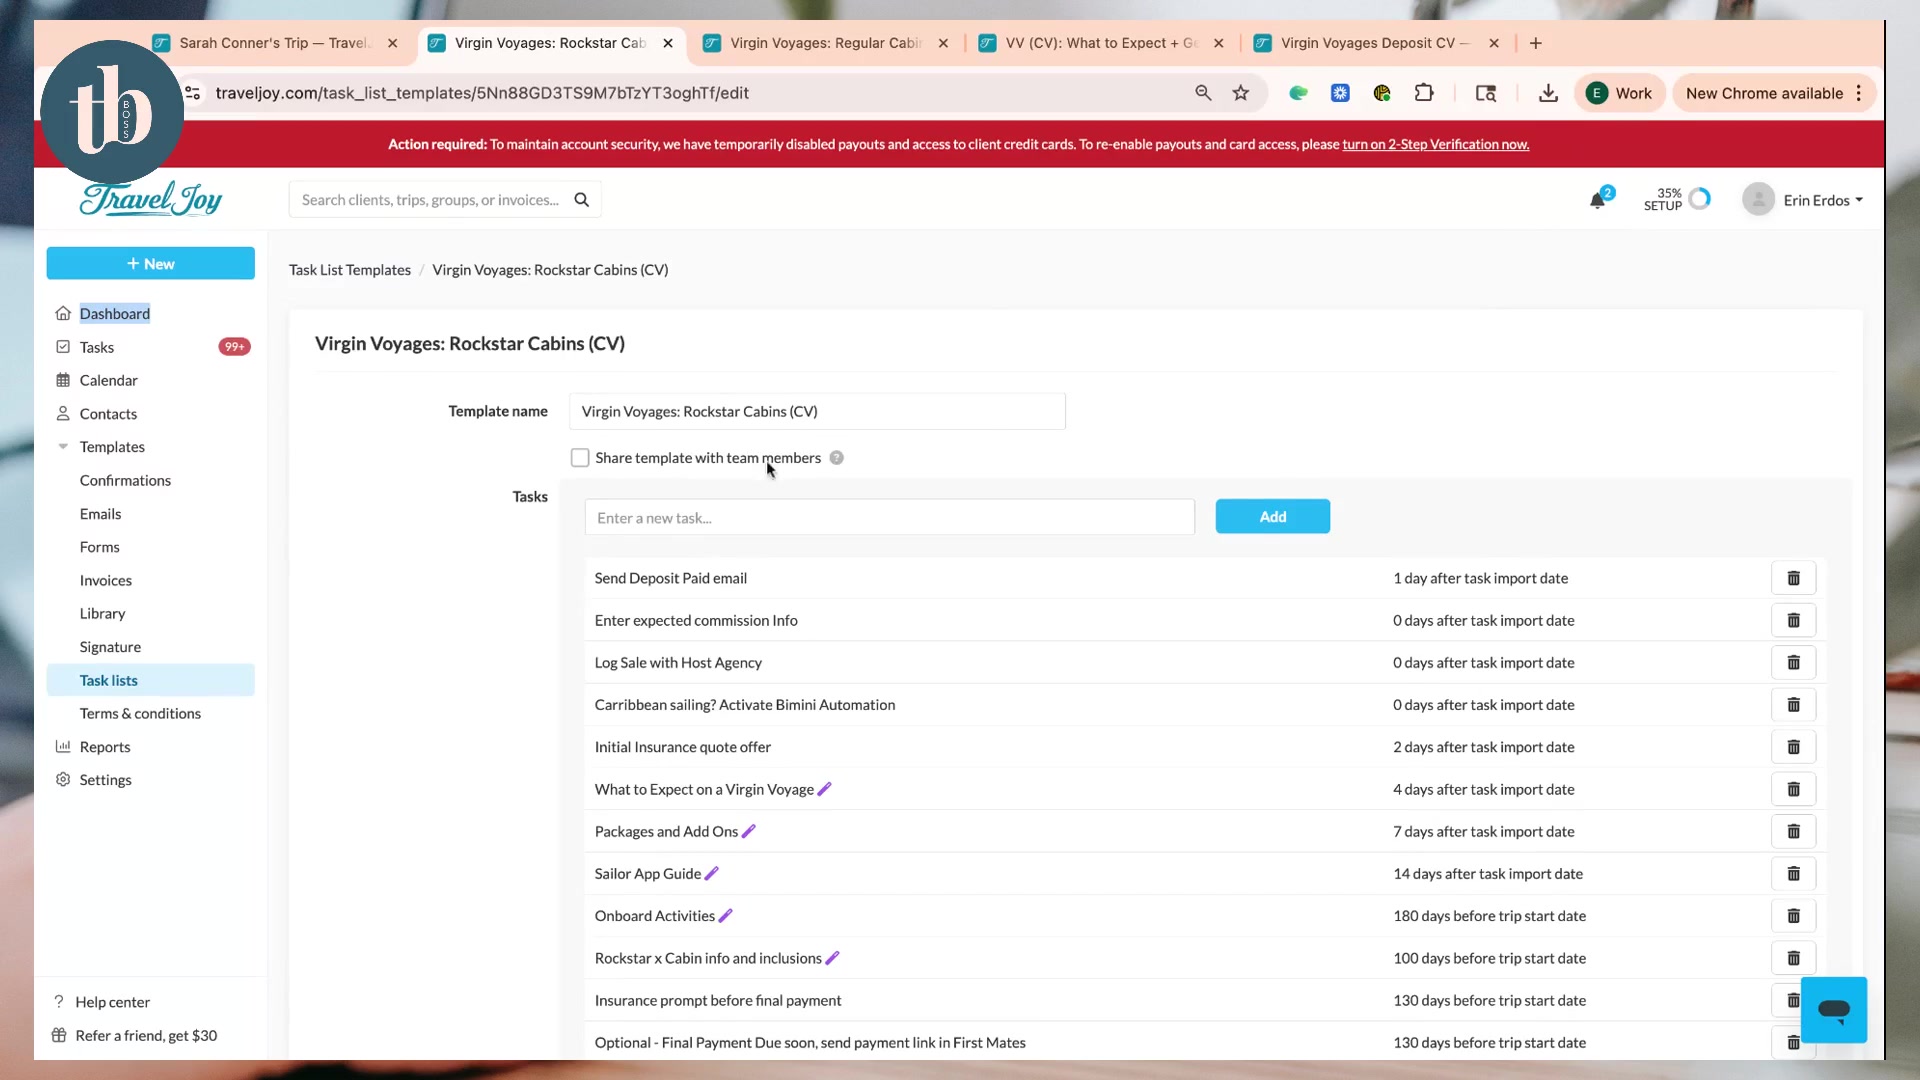The height and width of the screenshot is (1080, 1920).
Task: Bookmark this page with the star icon
Action: 1241,93
